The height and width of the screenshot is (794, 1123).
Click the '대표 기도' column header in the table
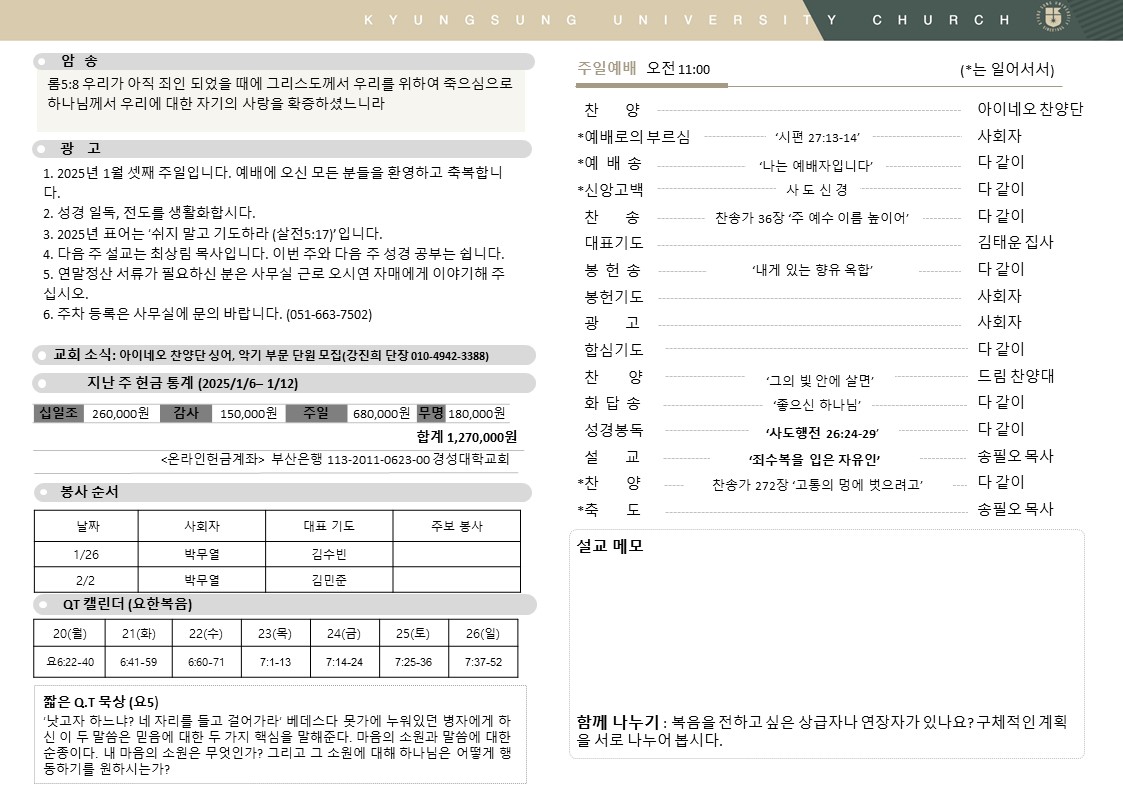(329, 526)
